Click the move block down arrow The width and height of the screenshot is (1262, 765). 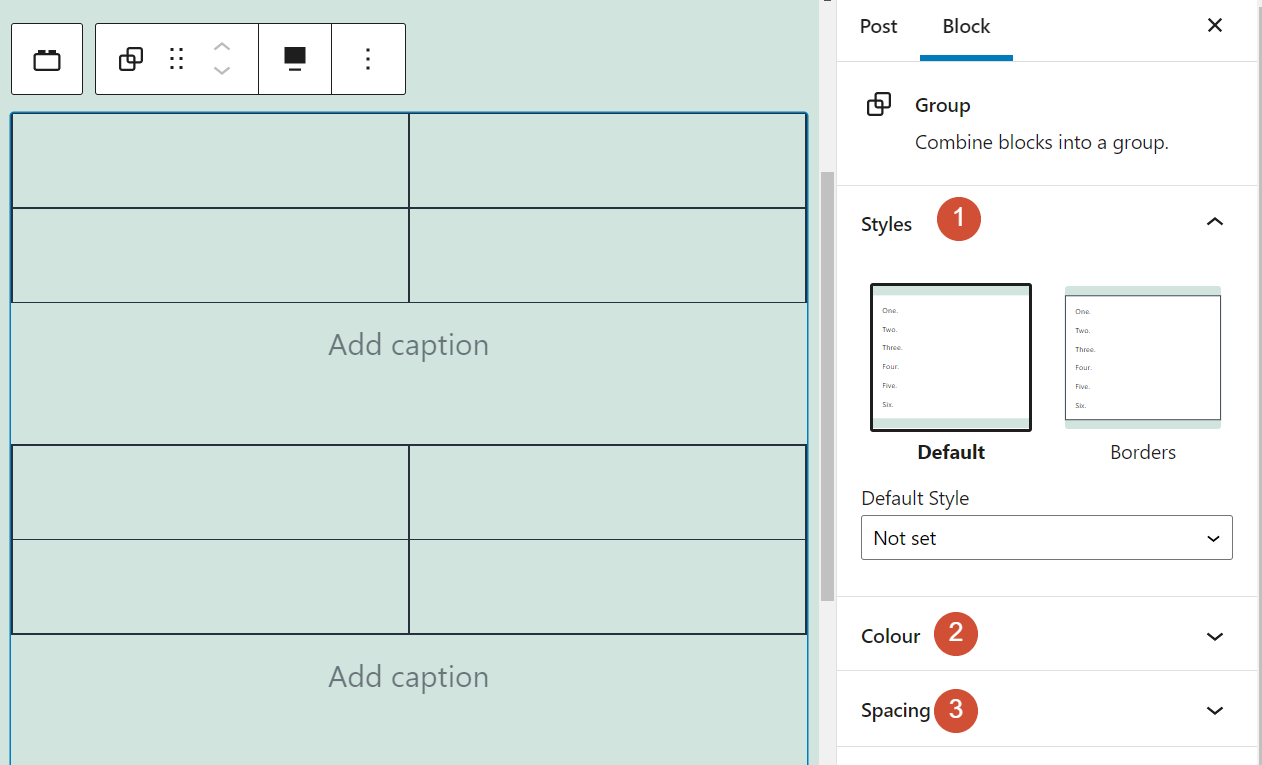pyautogui.click(x=221, y=69)
